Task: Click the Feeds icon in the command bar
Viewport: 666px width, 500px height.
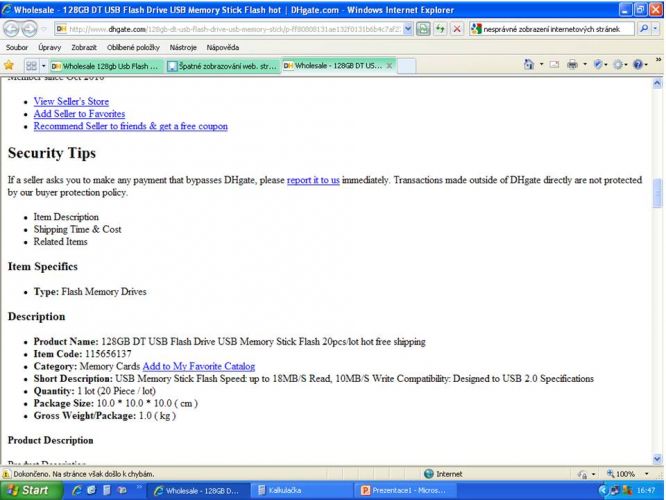Action: pos(554,65)
